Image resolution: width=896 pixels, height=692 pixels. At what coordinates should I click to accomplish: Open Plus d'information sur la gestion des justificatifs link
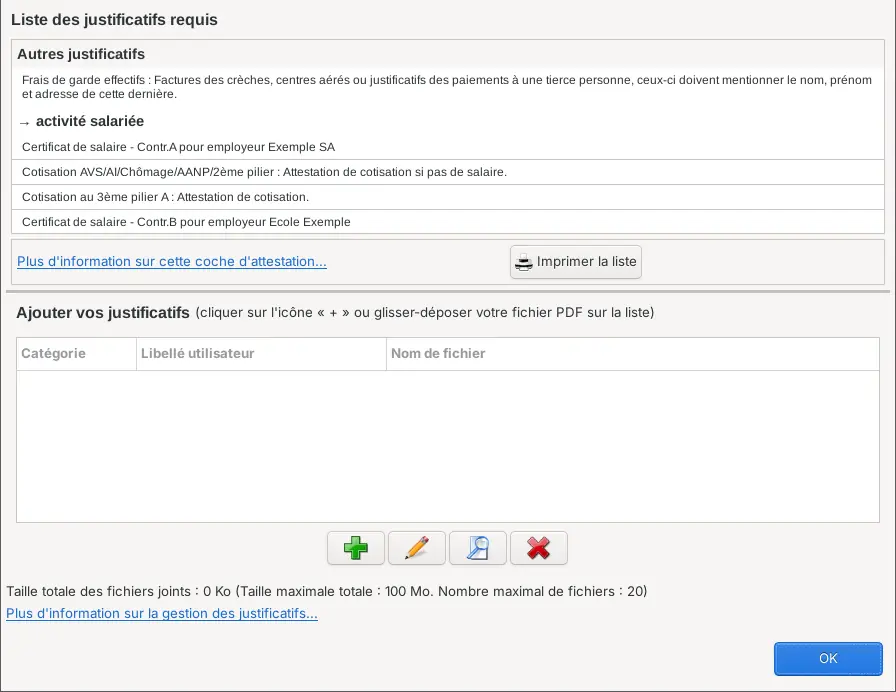pos(162,613)
